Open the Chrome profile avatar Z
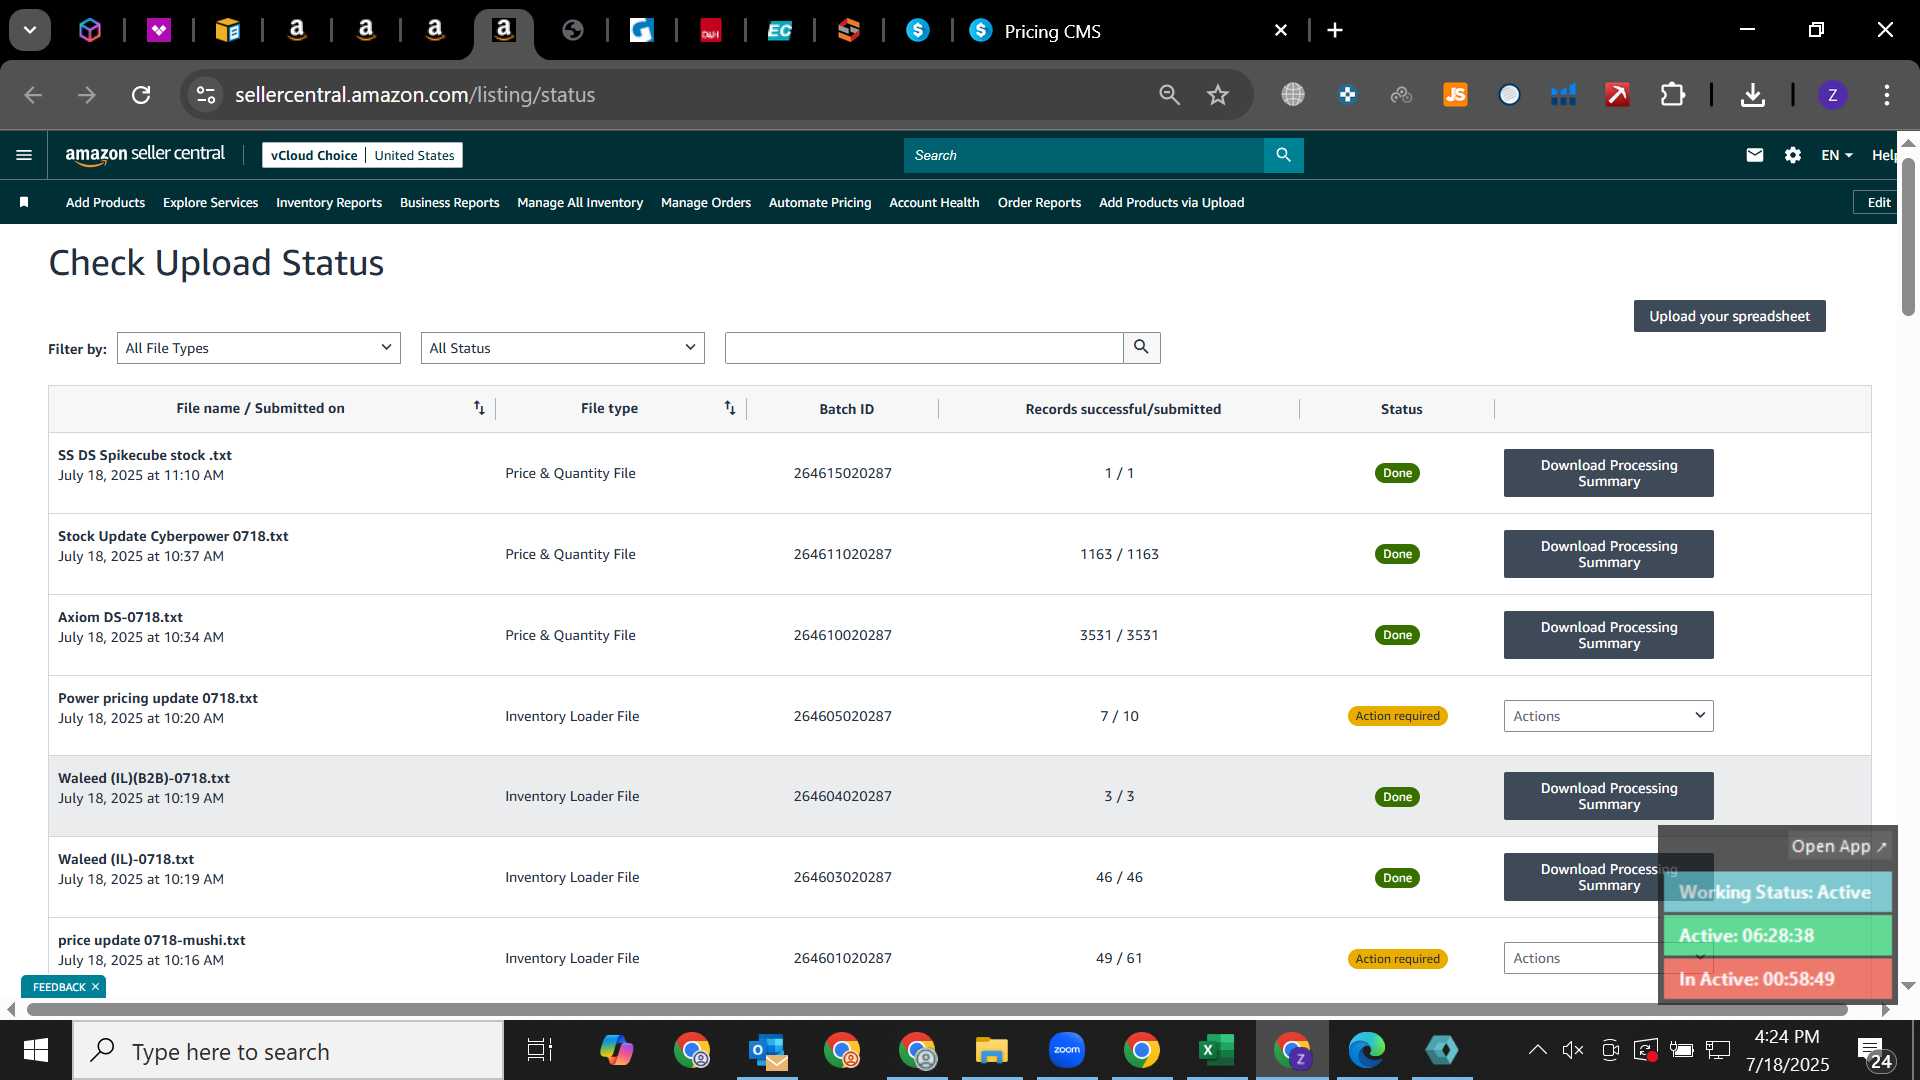1920x1080 pixels. (1832, 95)
